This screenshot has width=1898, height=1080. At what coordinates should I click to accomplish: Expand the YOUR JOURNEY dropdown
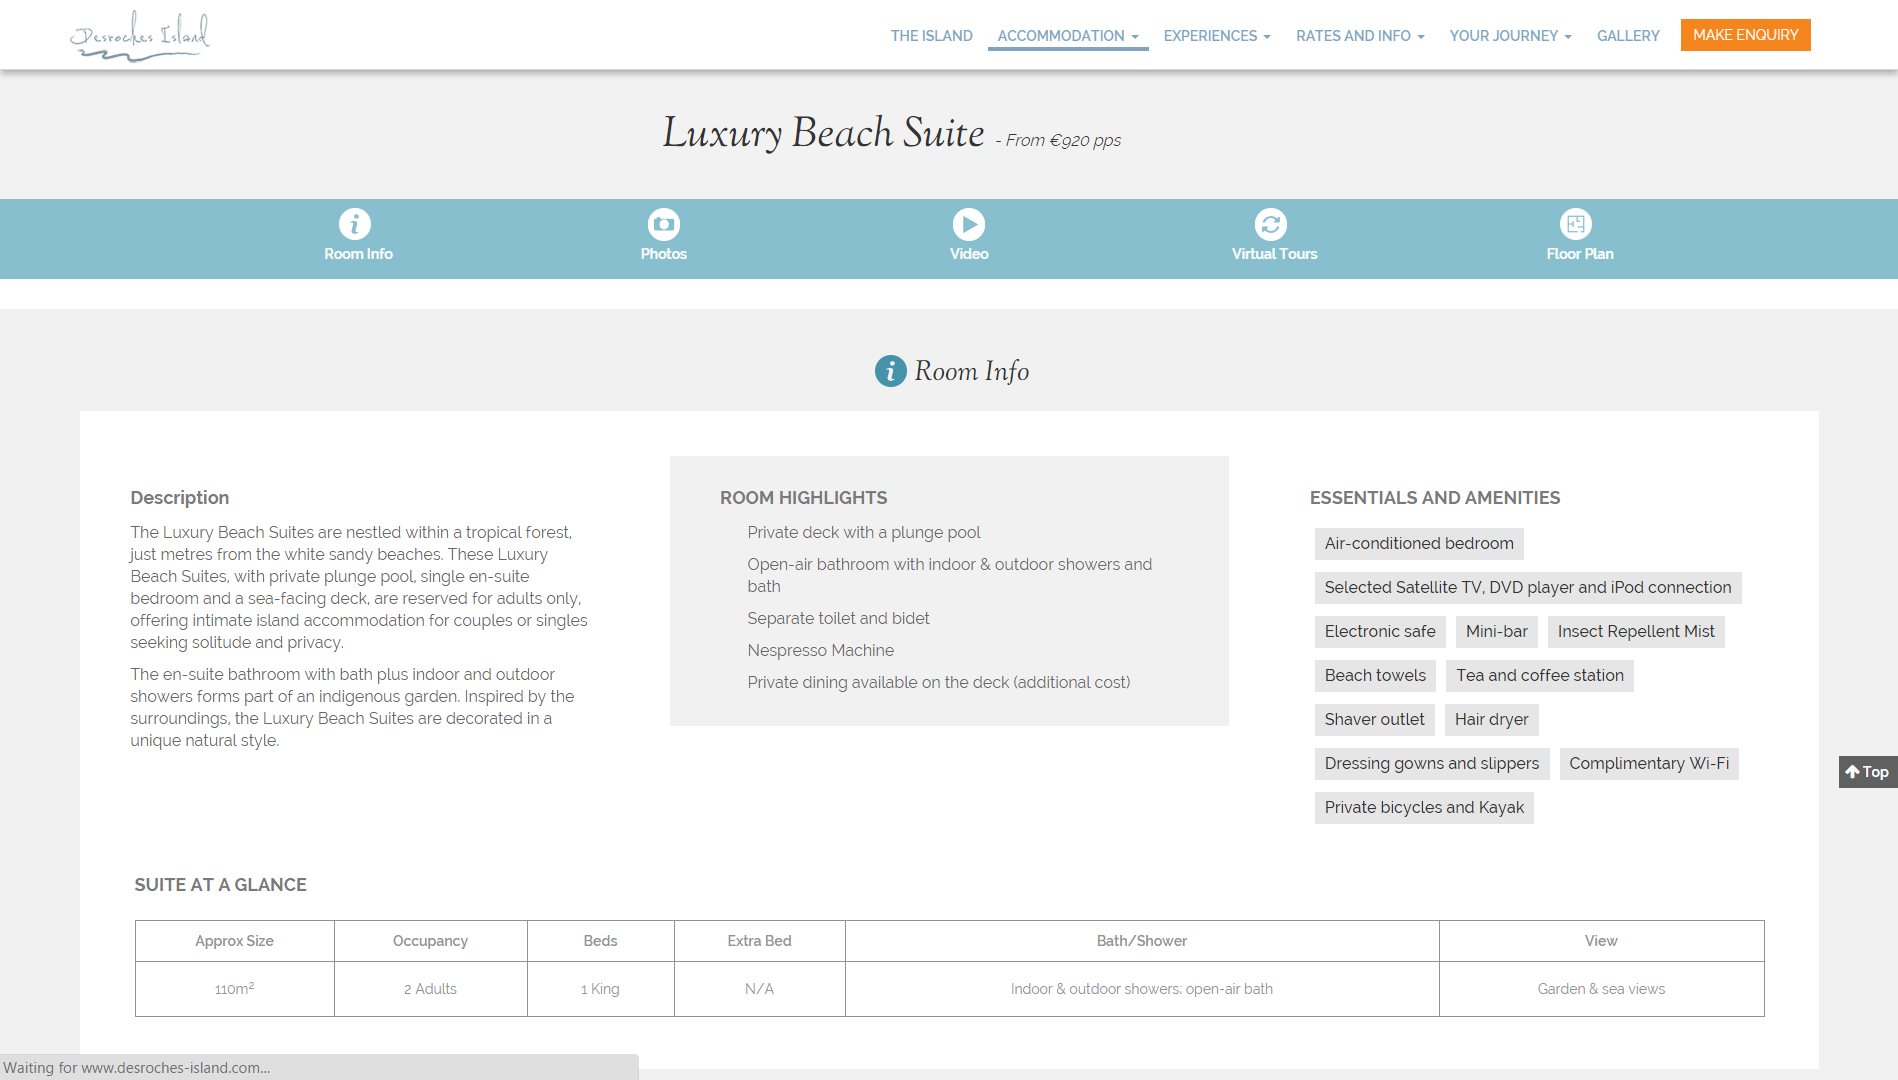[1511, 36]
